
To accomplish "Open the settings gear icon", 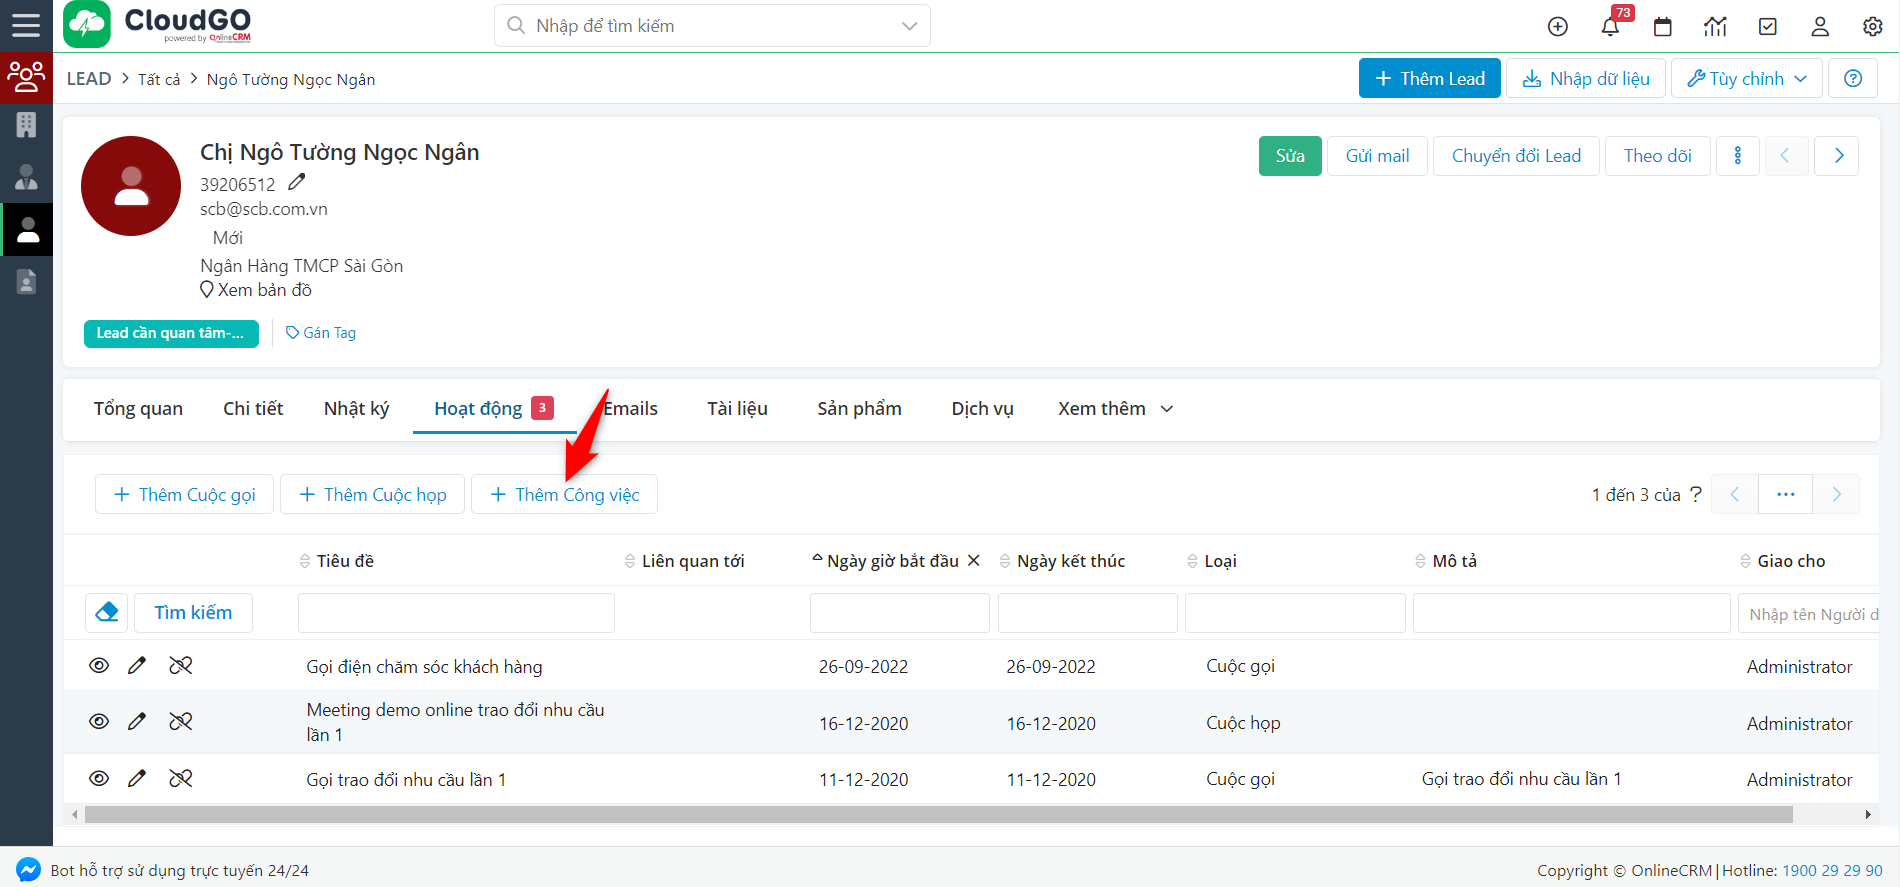I will [x=1873, y=27].
